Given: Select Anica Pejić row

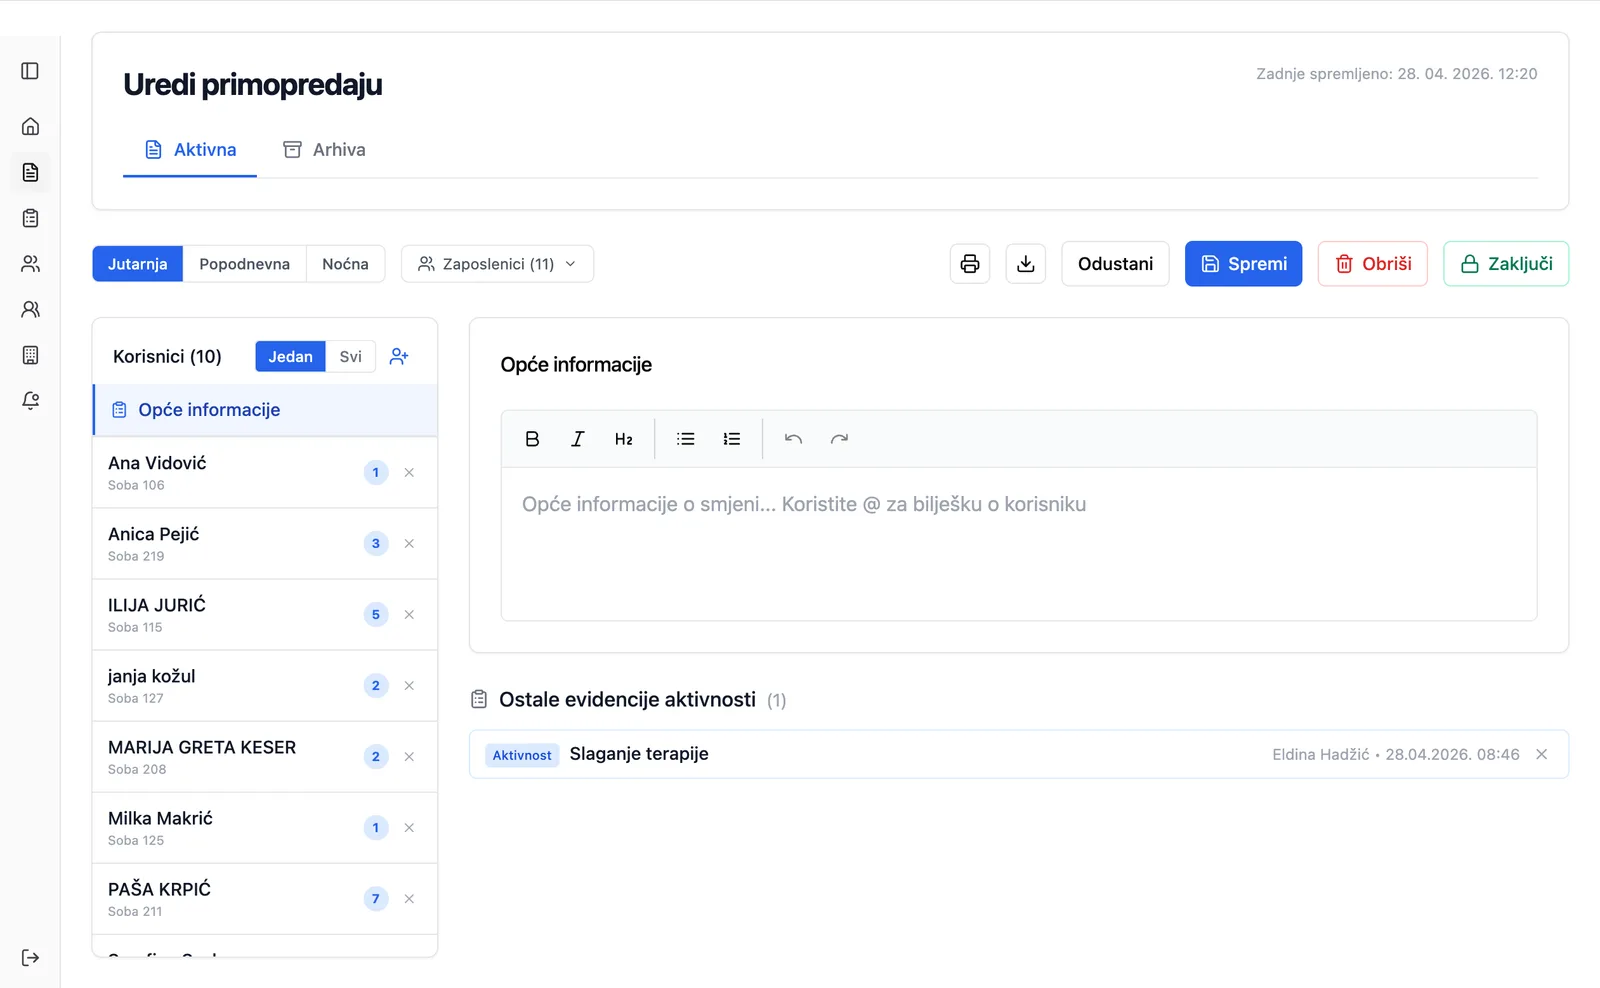Looking at the screenshot, I should 265,543.
